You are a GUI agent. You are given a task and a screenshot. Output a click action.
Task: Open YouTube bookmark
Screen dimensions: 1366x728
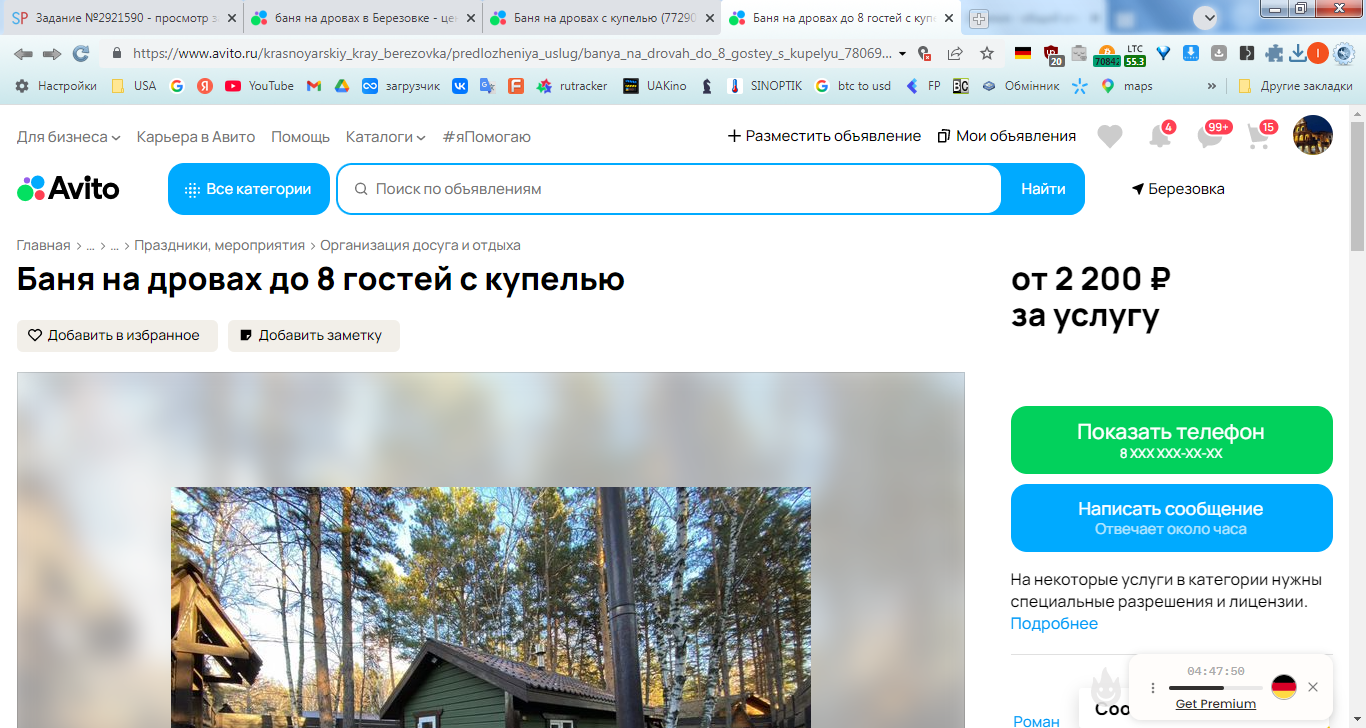point(259,86)
